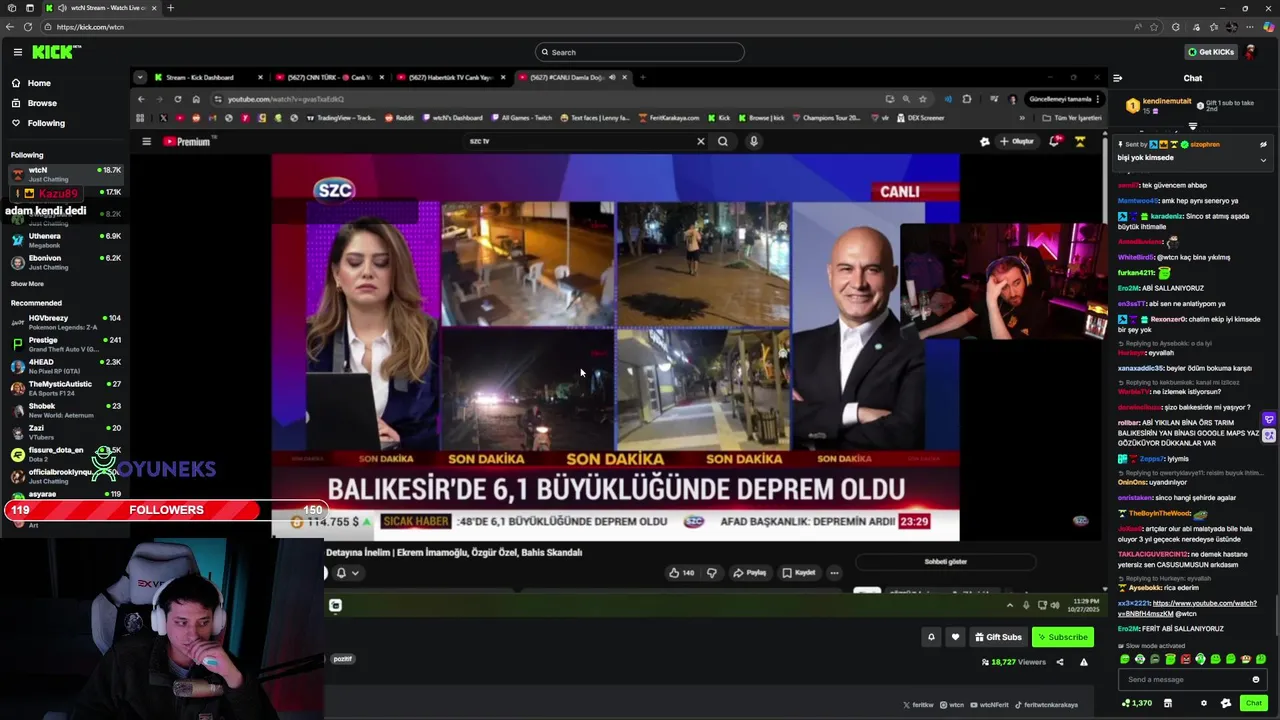The width and height of the screenshot is (1280, 720).
Task: Click streamed browser back arrow
Action: click(141, 99)
